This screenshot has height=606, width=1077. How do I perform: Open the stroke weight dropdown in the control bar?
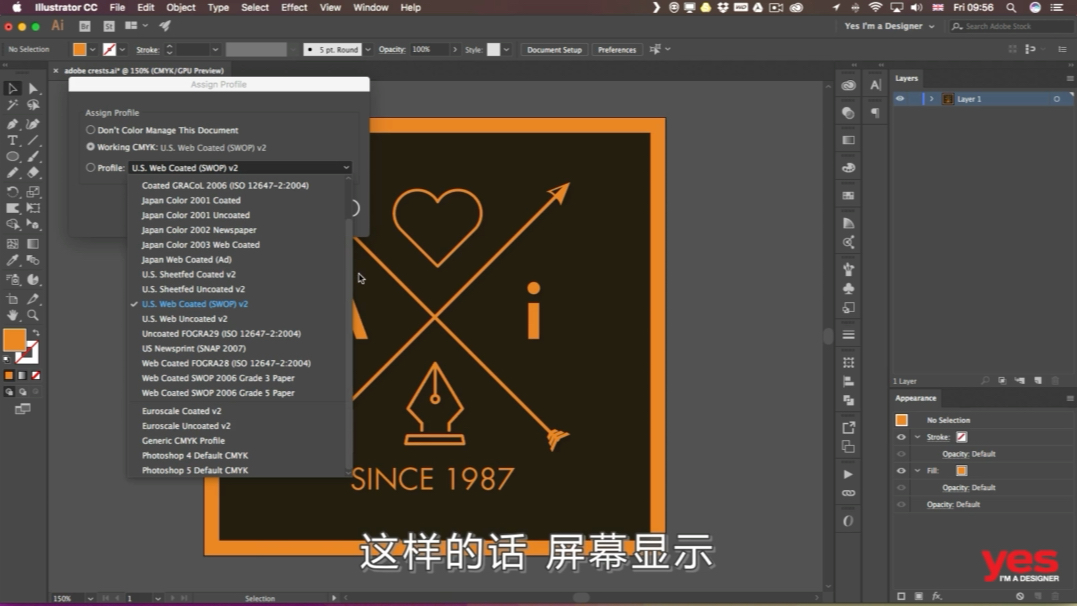coord(215,48)
